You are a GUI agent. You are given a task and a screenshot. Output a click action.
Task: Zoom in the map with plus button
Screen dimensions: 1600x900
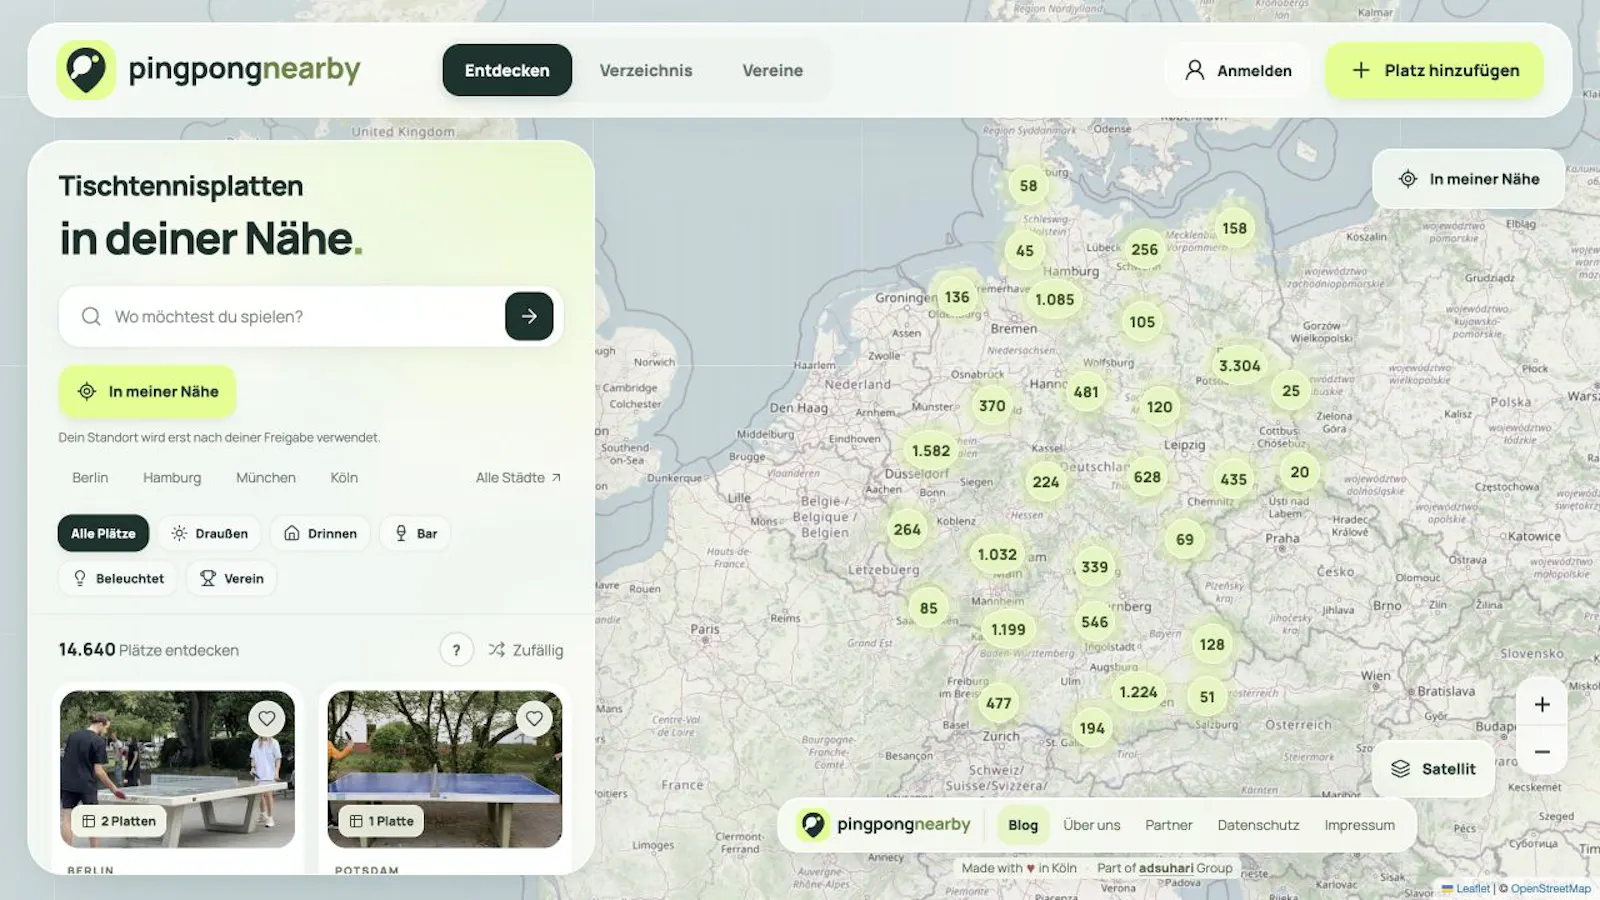(x=1542, y=705)
